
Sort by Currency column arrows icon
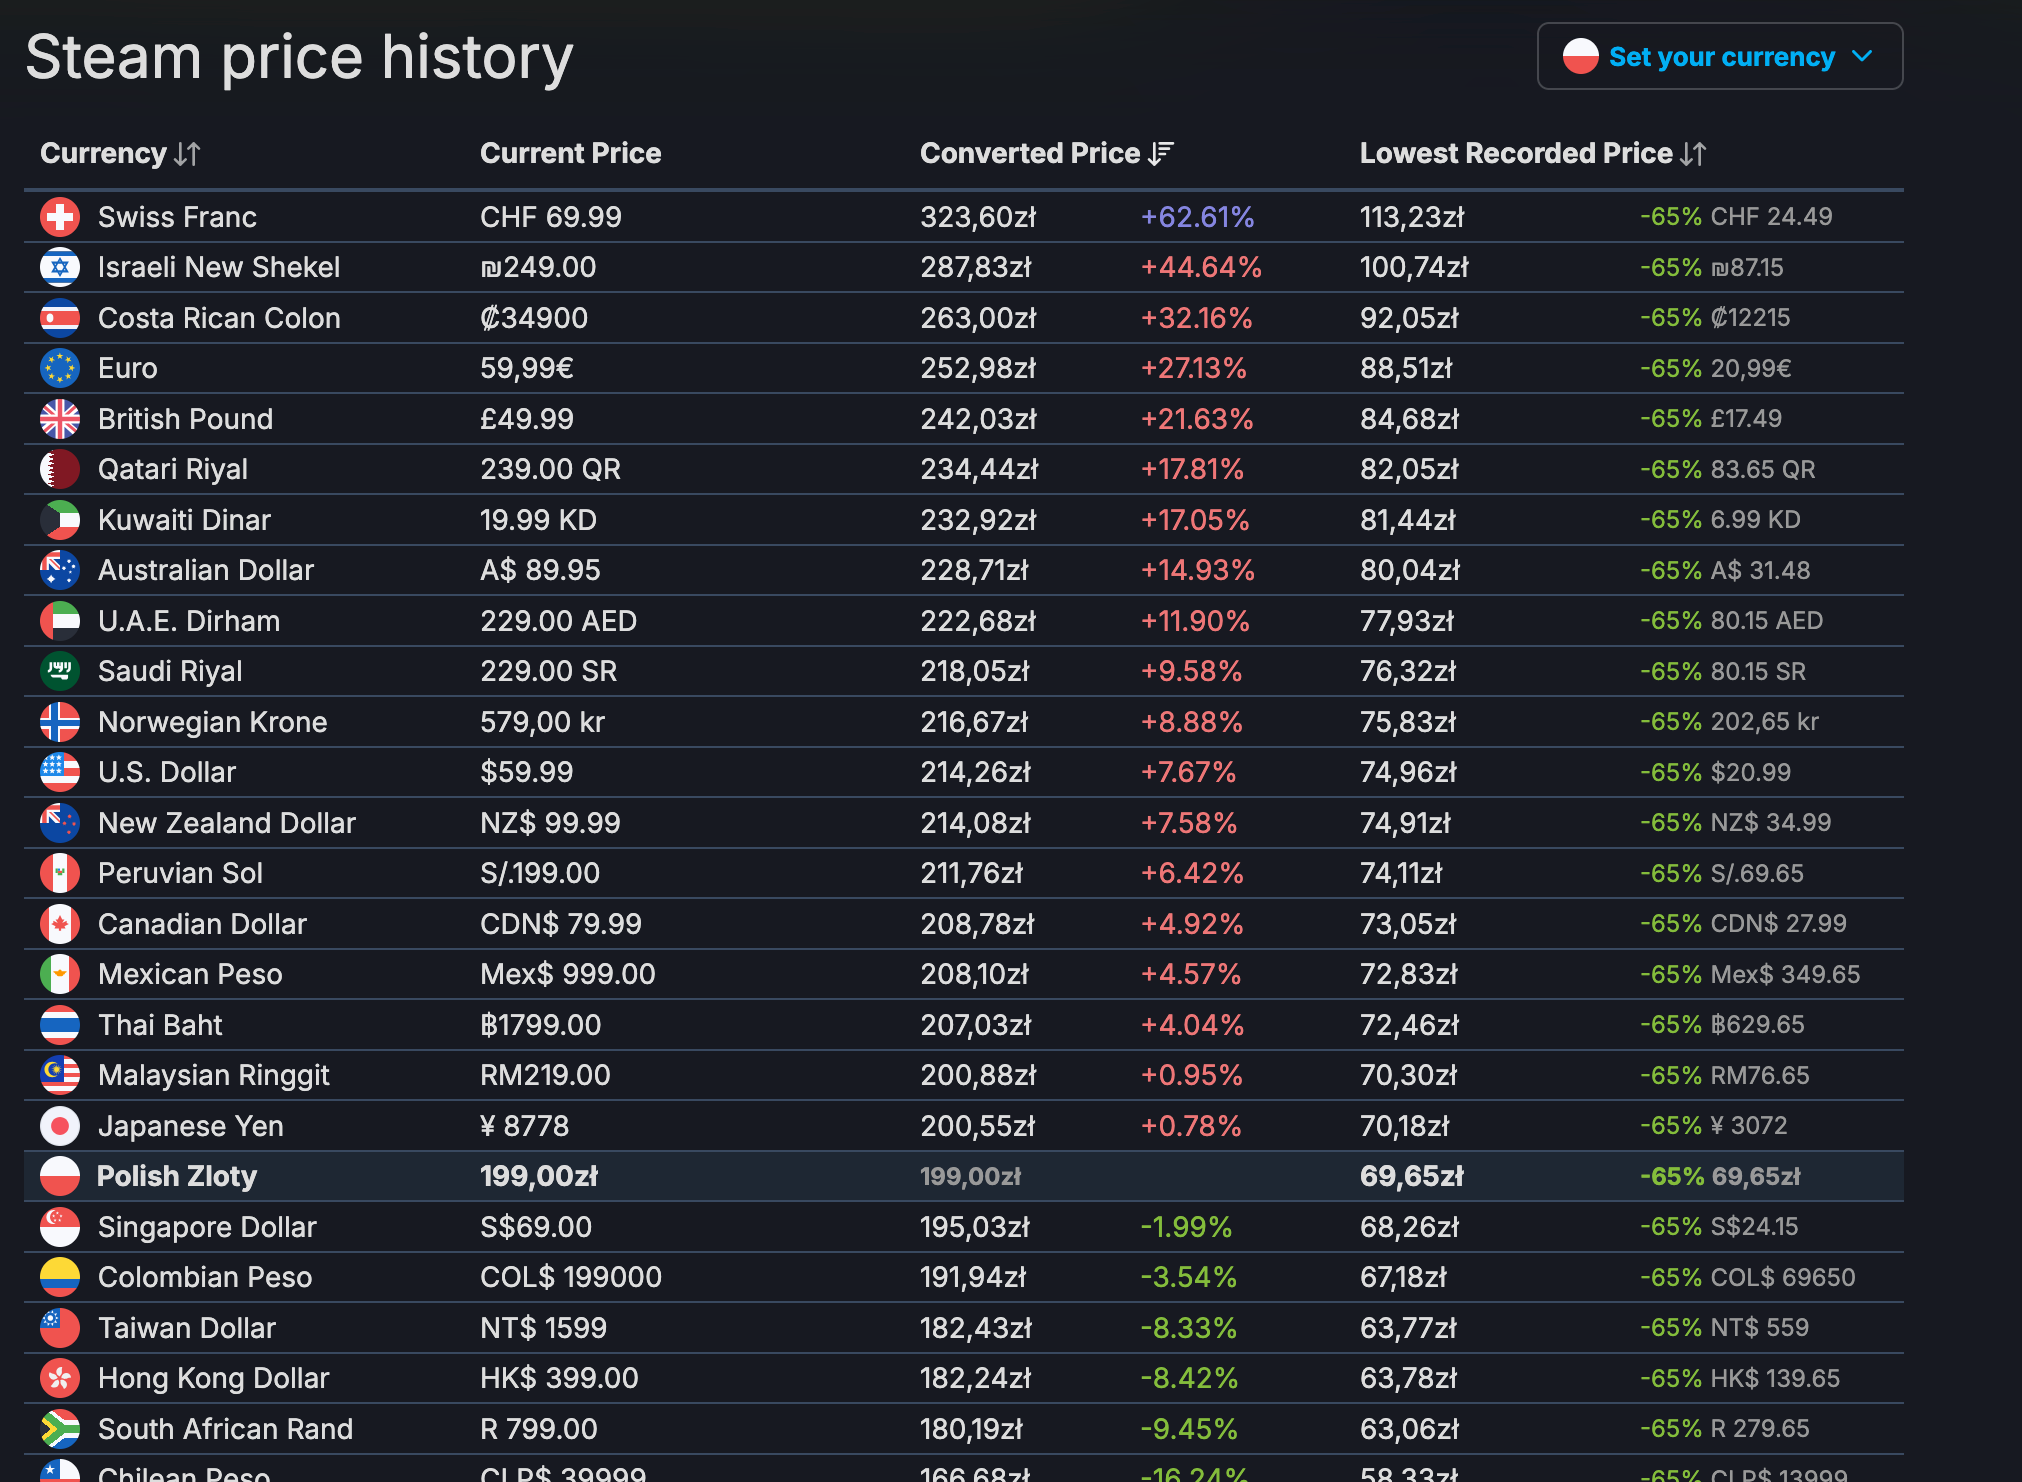click(187, 154)
